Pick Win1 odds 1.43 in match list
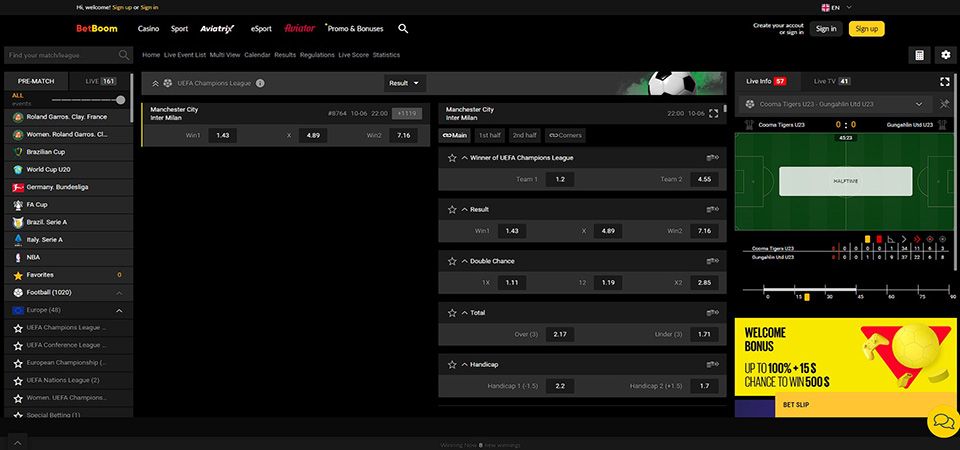 coord(222,135)
